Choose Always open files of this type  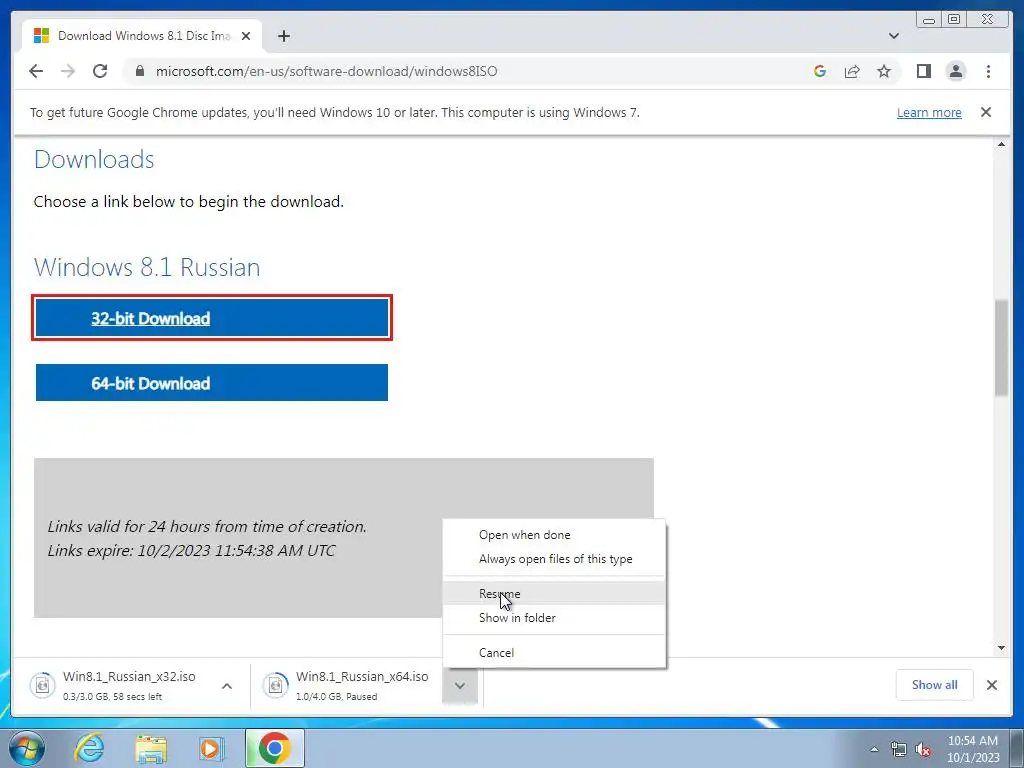[x=554, y=559]
